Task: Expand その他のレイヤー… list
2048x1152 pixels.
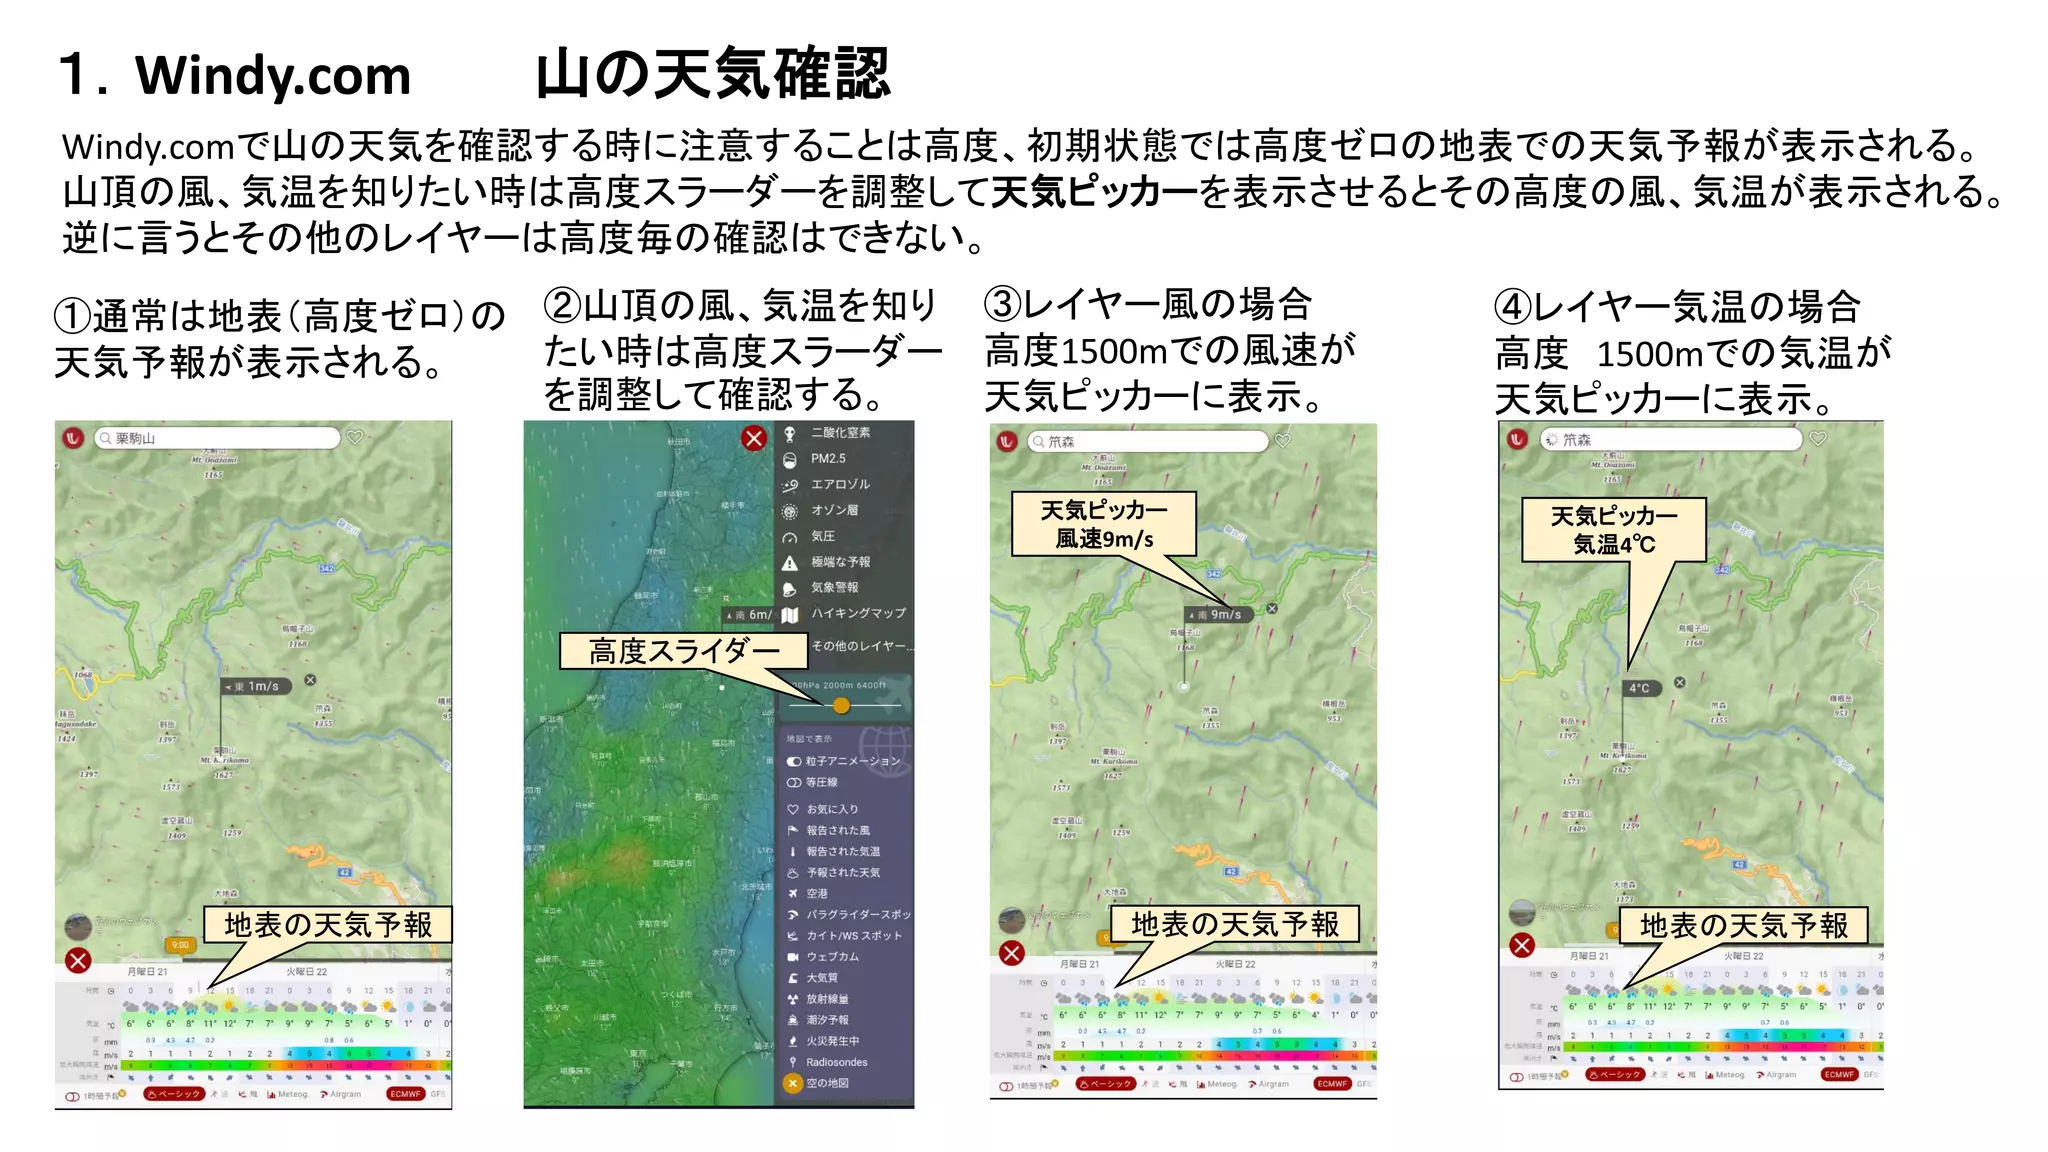Action: 861,647
